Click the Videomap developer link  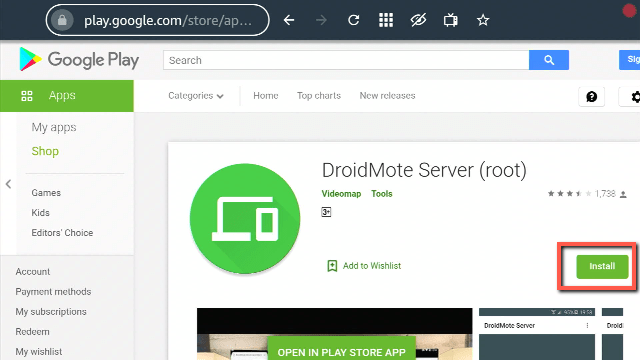[x=341, y=194]
